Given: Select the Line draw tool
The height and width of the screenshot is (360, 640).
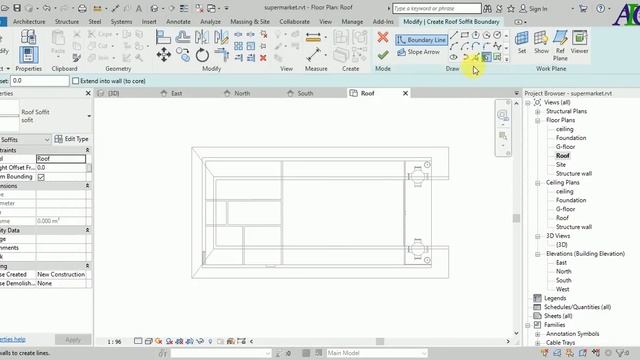Looking at the screenshot, I should click(x=454, y=35).
